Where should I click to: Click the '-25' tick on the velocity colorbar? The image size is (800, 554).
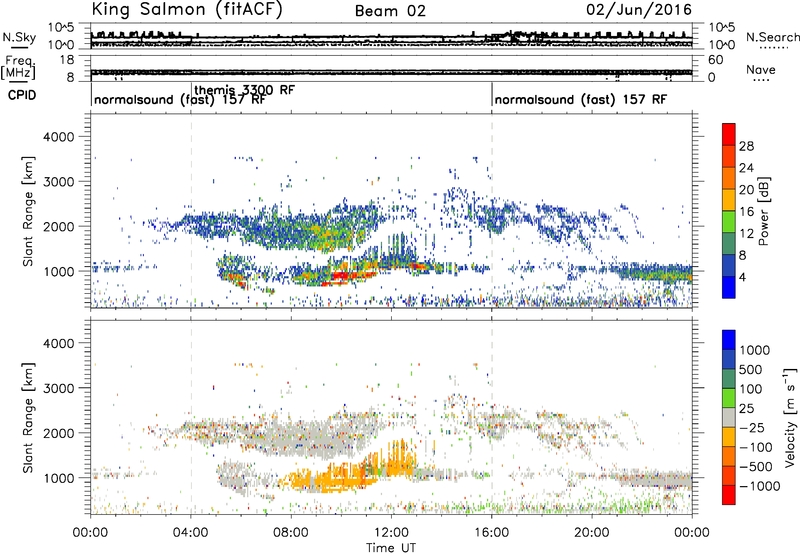pos(752,427)
